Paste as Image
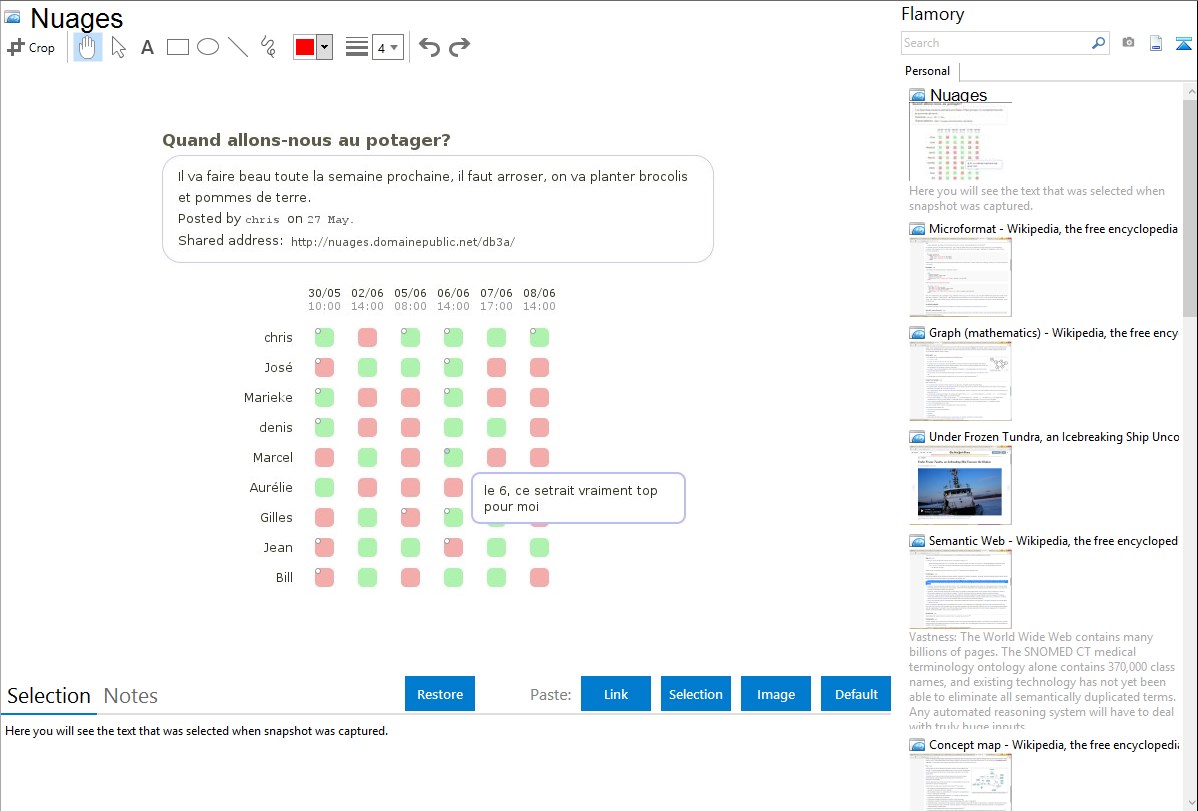The image size is (1198, 811). tap(775, 694)
